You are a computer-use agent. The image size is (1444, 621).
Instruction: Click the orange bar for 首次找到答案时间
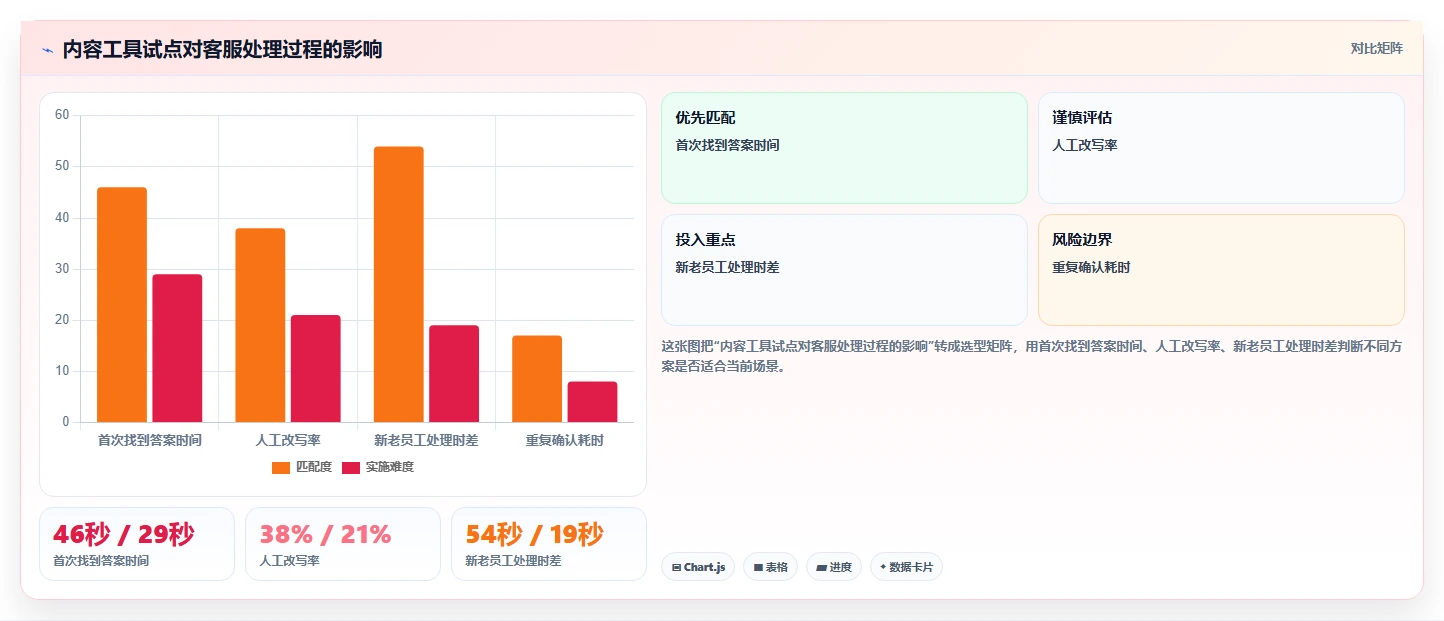pyautogui.click(x=122, y=304)
